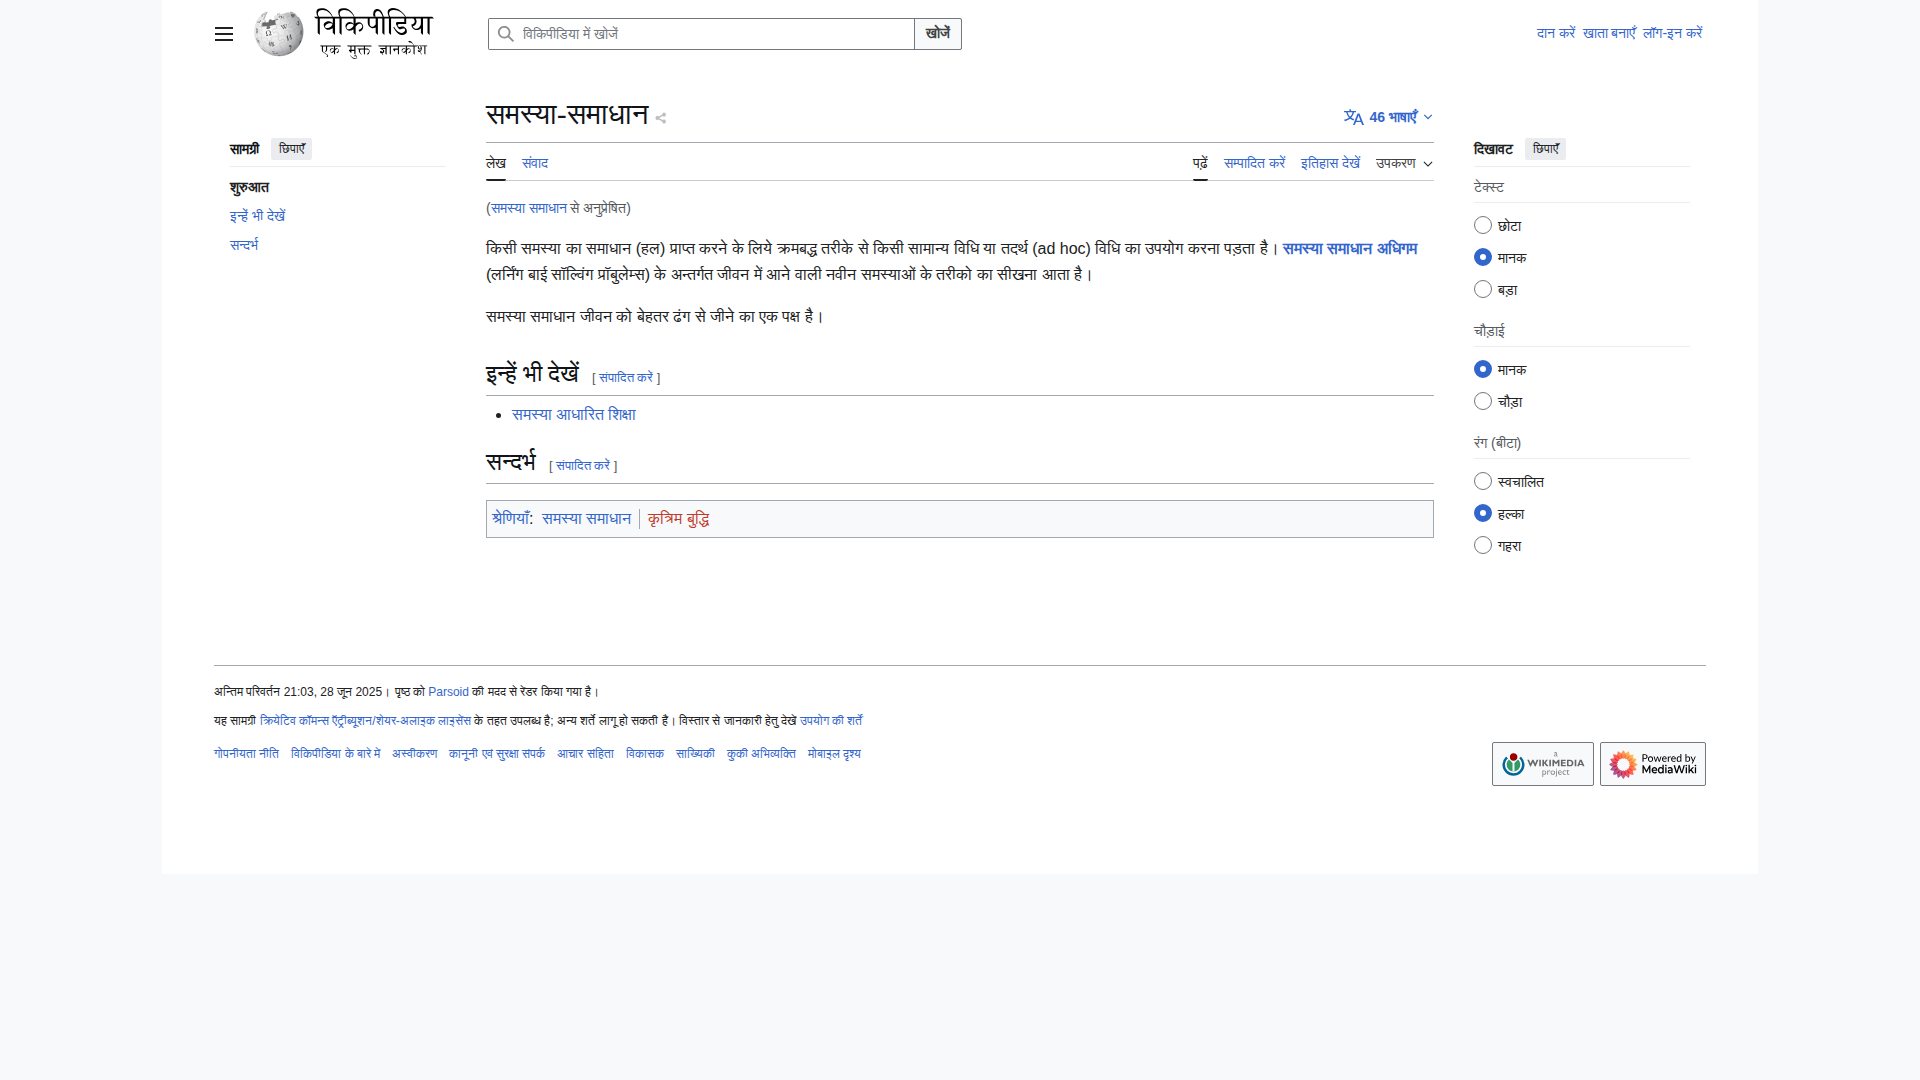Viewport: 1920px width, 1080px height.
Task: Open the hamburger main menu icon
Action: click(223, 34)
